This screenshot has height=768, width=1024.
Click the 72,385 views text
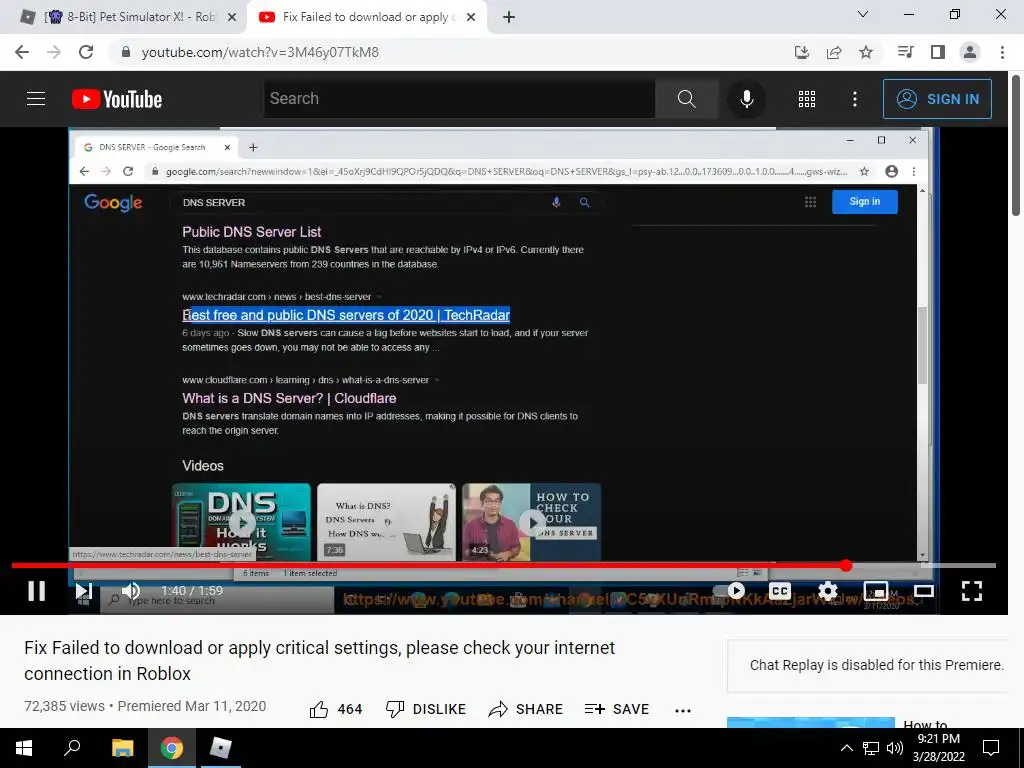64,707
